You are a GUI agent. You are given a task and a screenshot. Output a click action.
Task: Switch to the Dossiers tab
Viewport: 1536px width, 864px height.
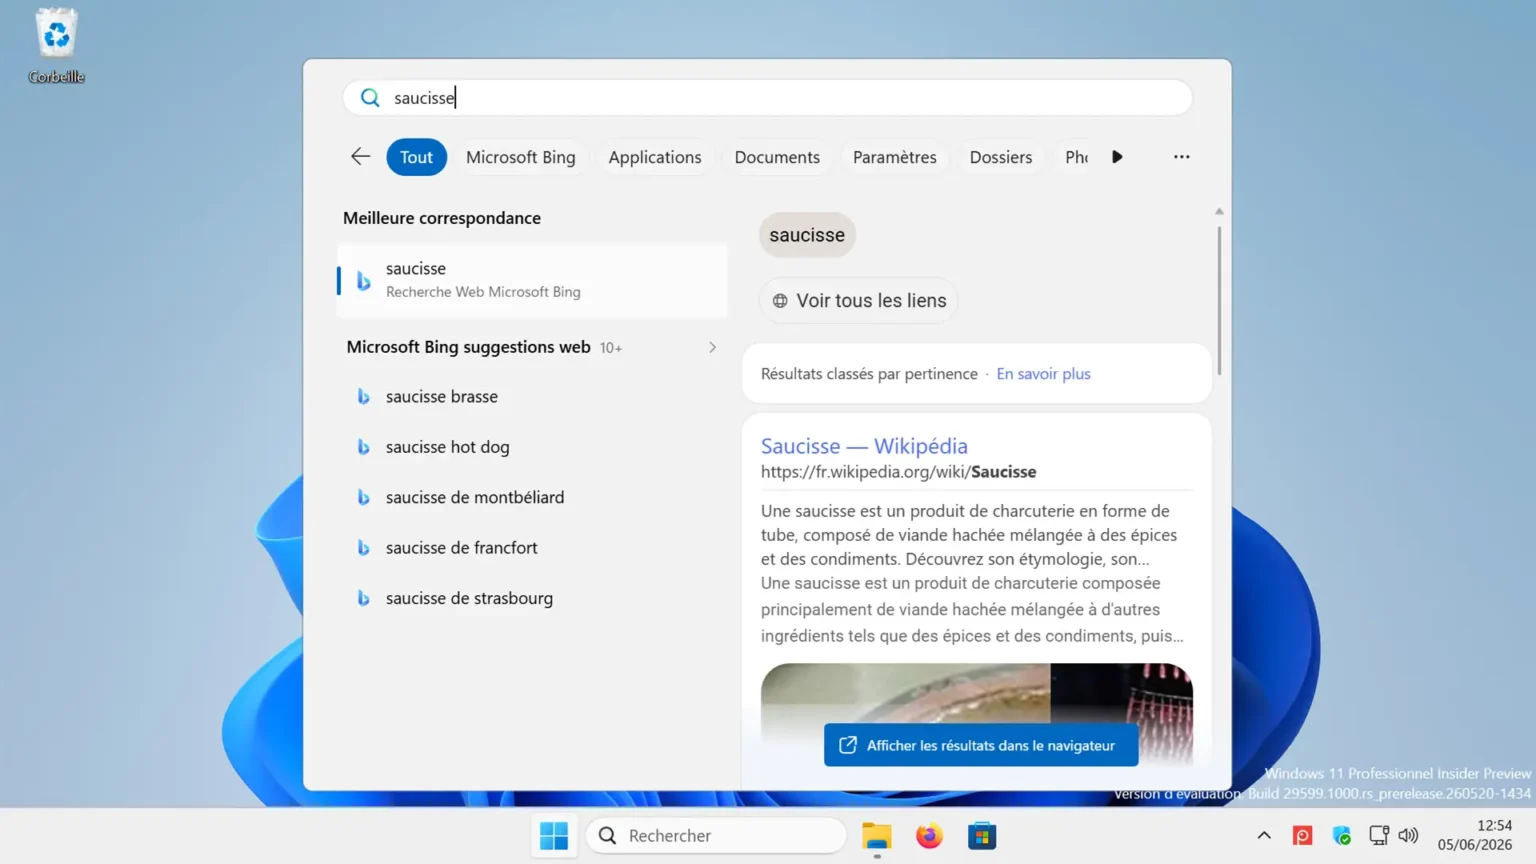[x=1000, y=157]
